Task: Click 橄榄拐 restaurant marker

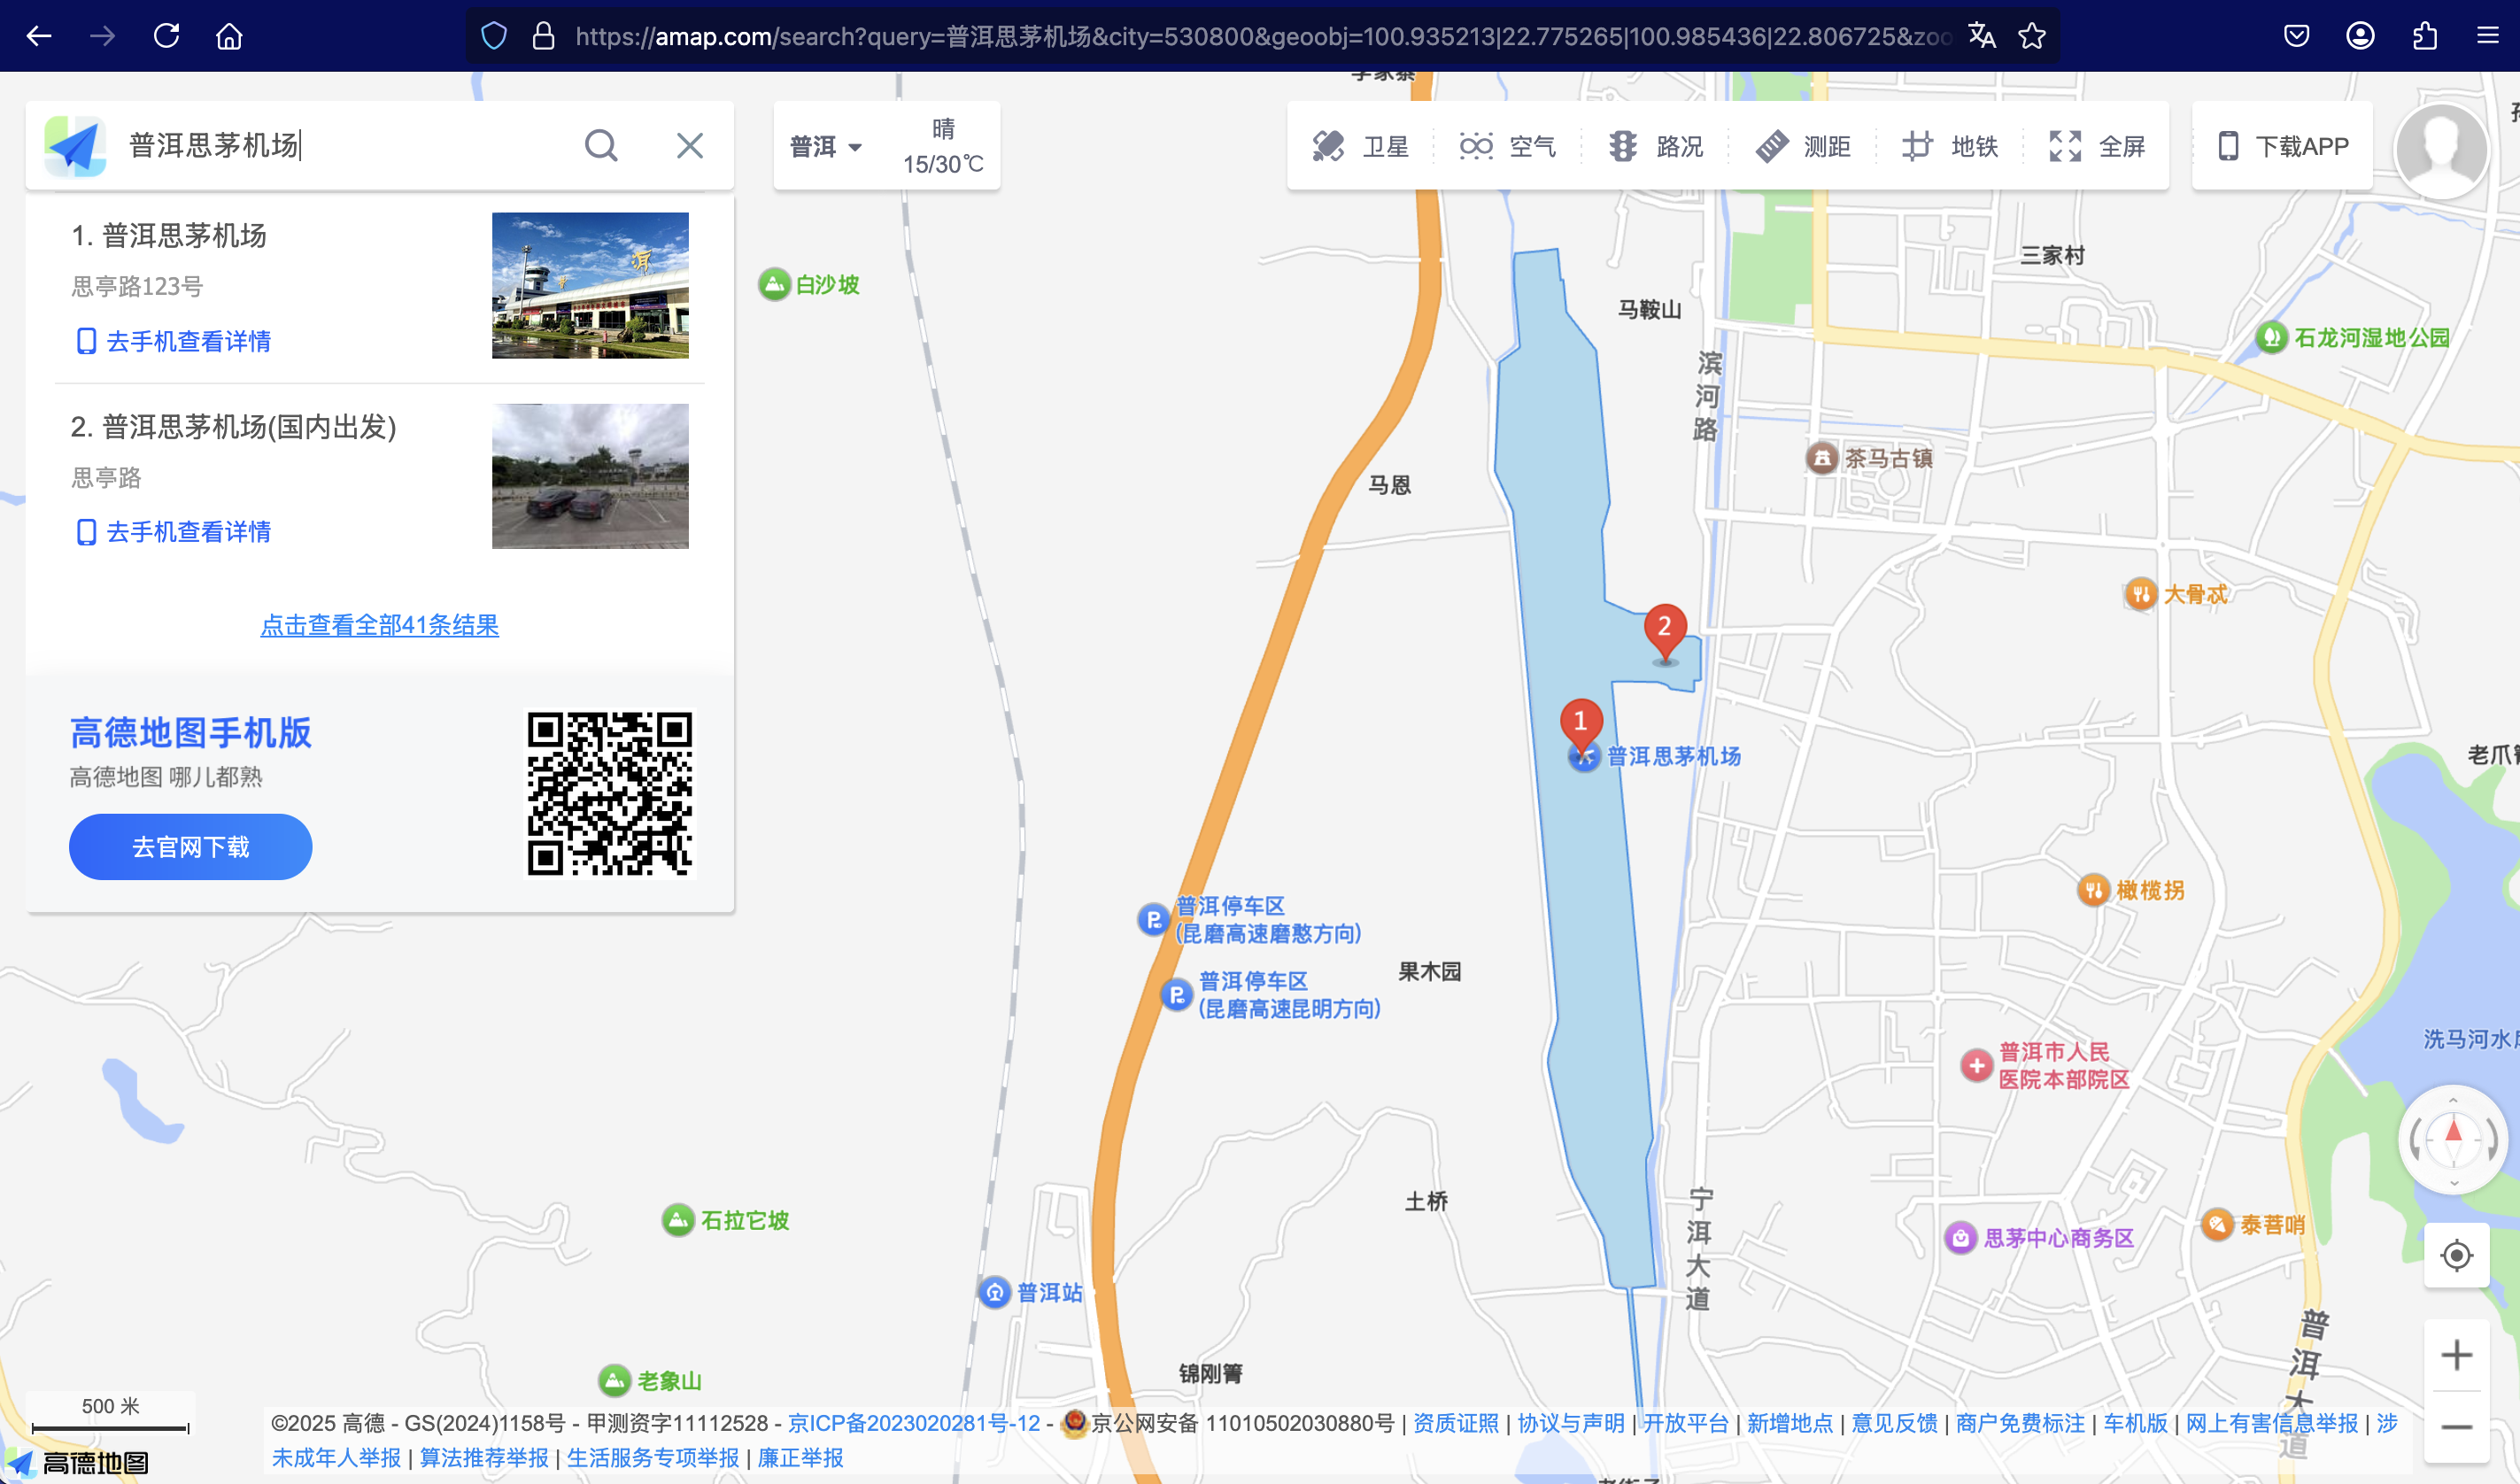Action: point(2093,890)
